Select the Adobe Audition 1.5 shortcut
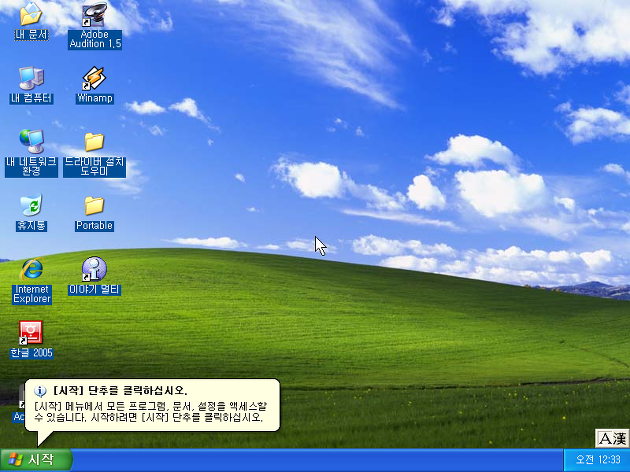 click(x=94, y=14)
